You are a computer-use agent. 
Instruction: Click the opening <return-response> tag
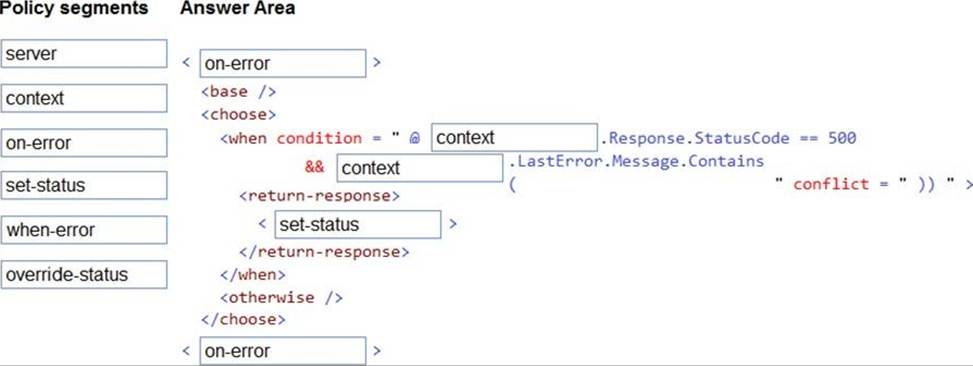(x=320, y=196)
